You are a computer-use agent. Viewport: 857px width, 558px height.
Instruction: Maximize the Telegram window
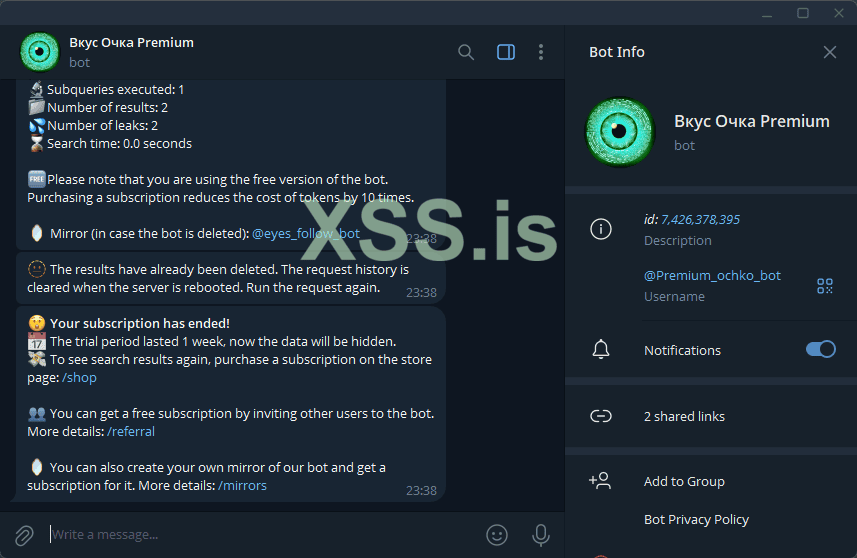802,13
